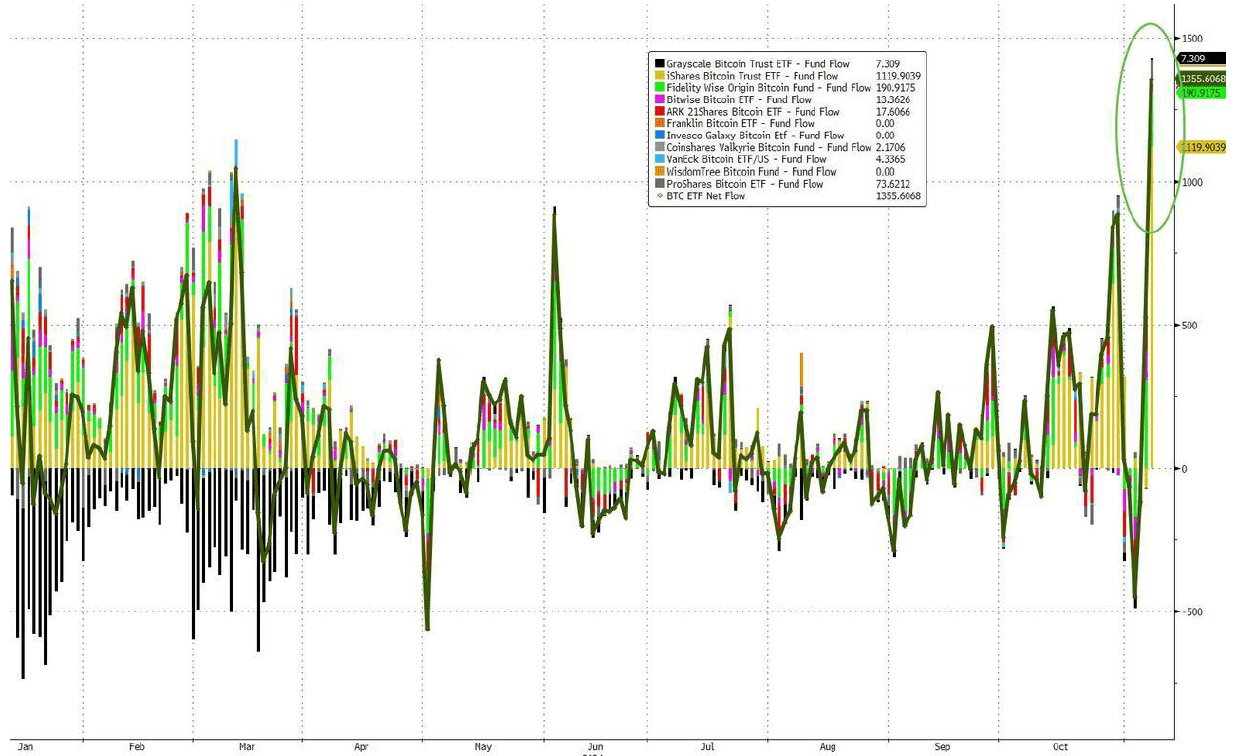Screen dimensions: 1244x756
Task: Click the Franklin row's 0.00 value
Action: pos(885,123)
